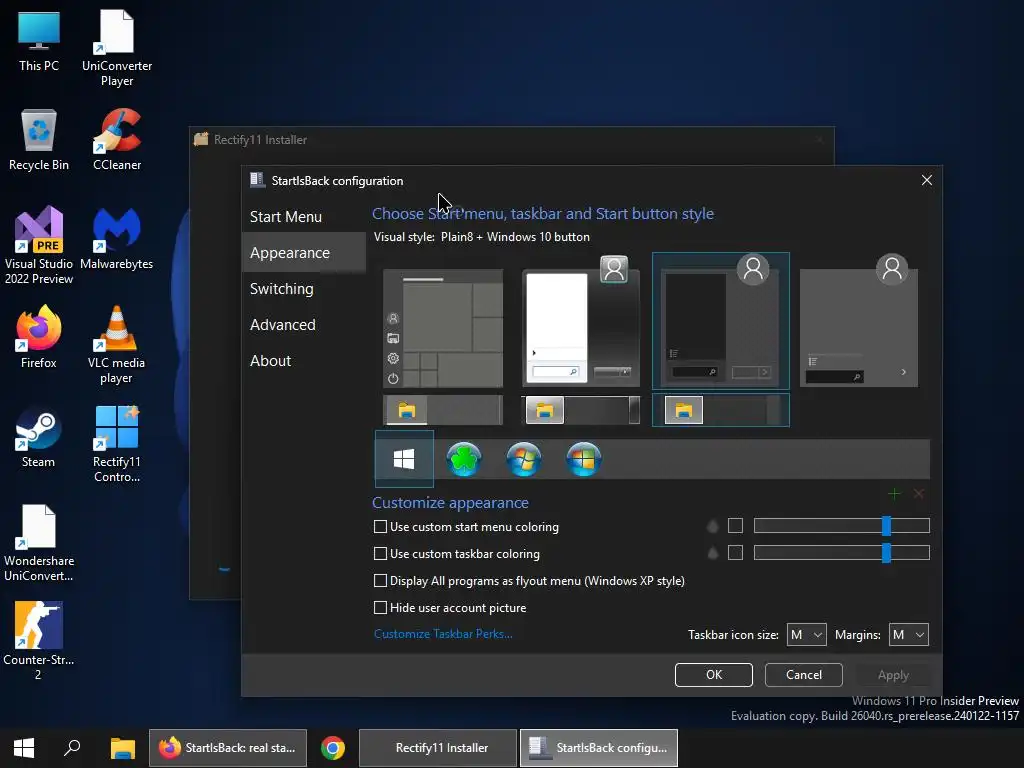This screenshot has width=1024, height=768.
Task: Click StartIsBack configuration taskbar button
Action: click(x=599, y=748)
